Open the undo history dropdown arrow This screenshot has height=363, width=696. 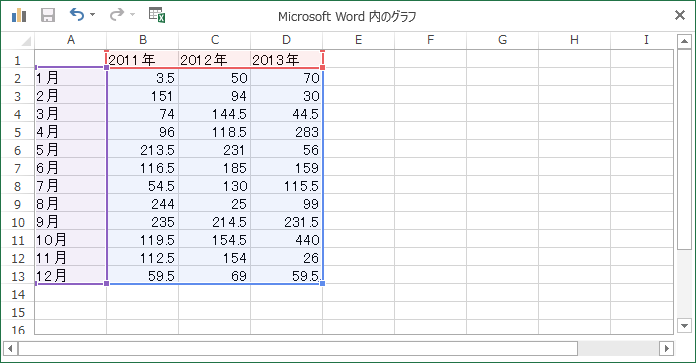pyautogui.click(x=92, y=15)
